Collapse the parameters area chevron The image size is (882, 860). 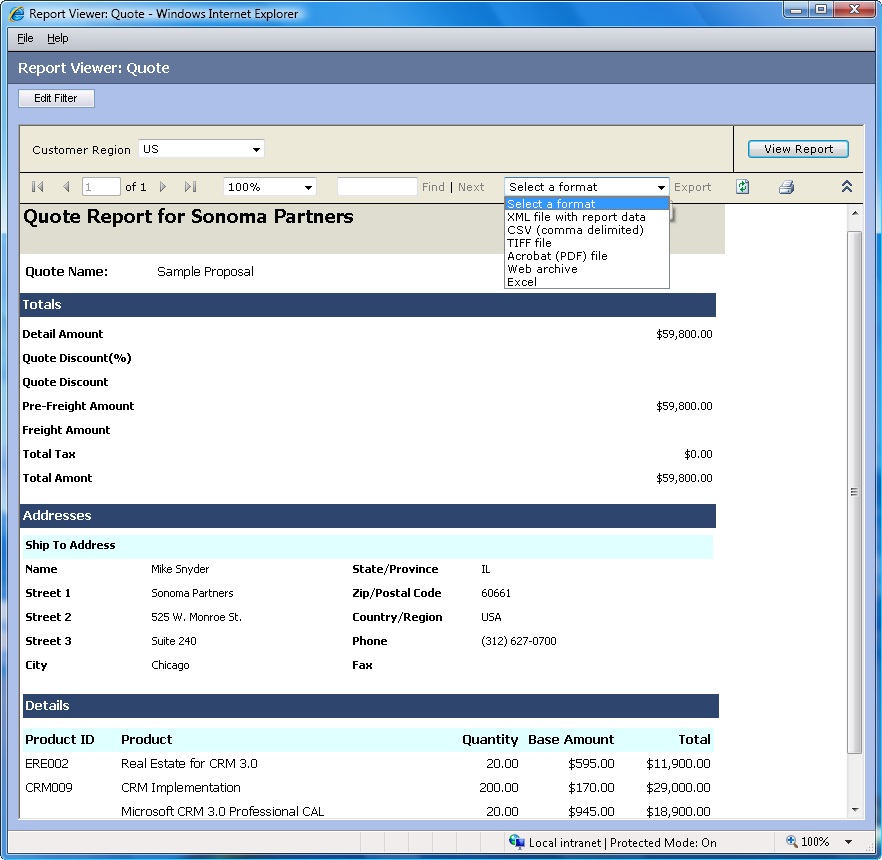pyautogui.click(x=847, y=187)
